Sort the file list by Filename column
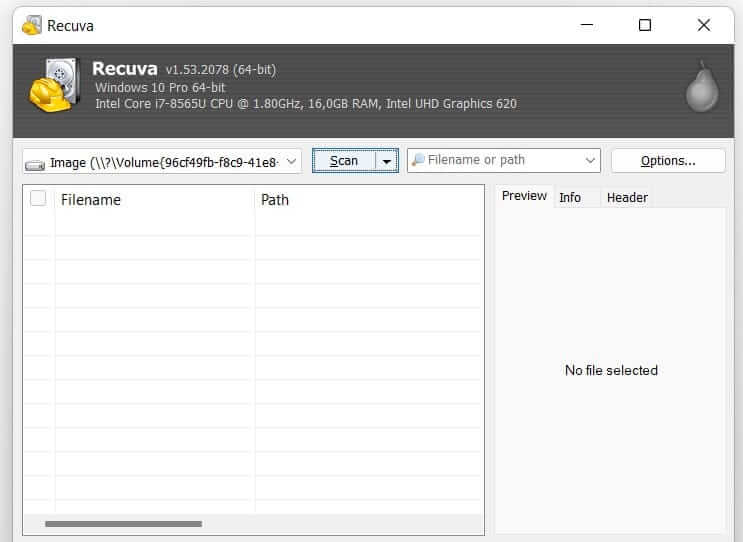 point(154,199)
